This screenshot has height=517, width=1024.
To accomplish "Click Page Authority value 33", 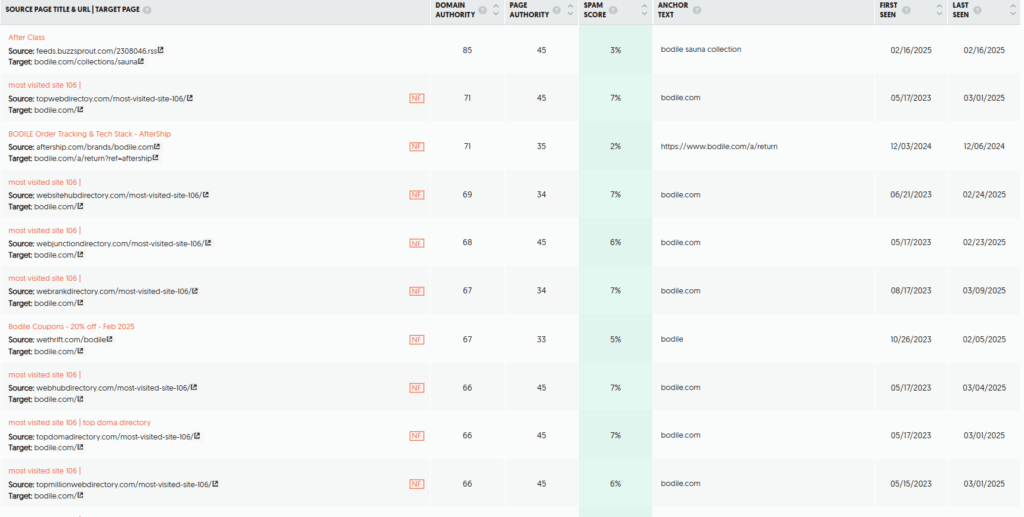I will click(x=541, y=339).
